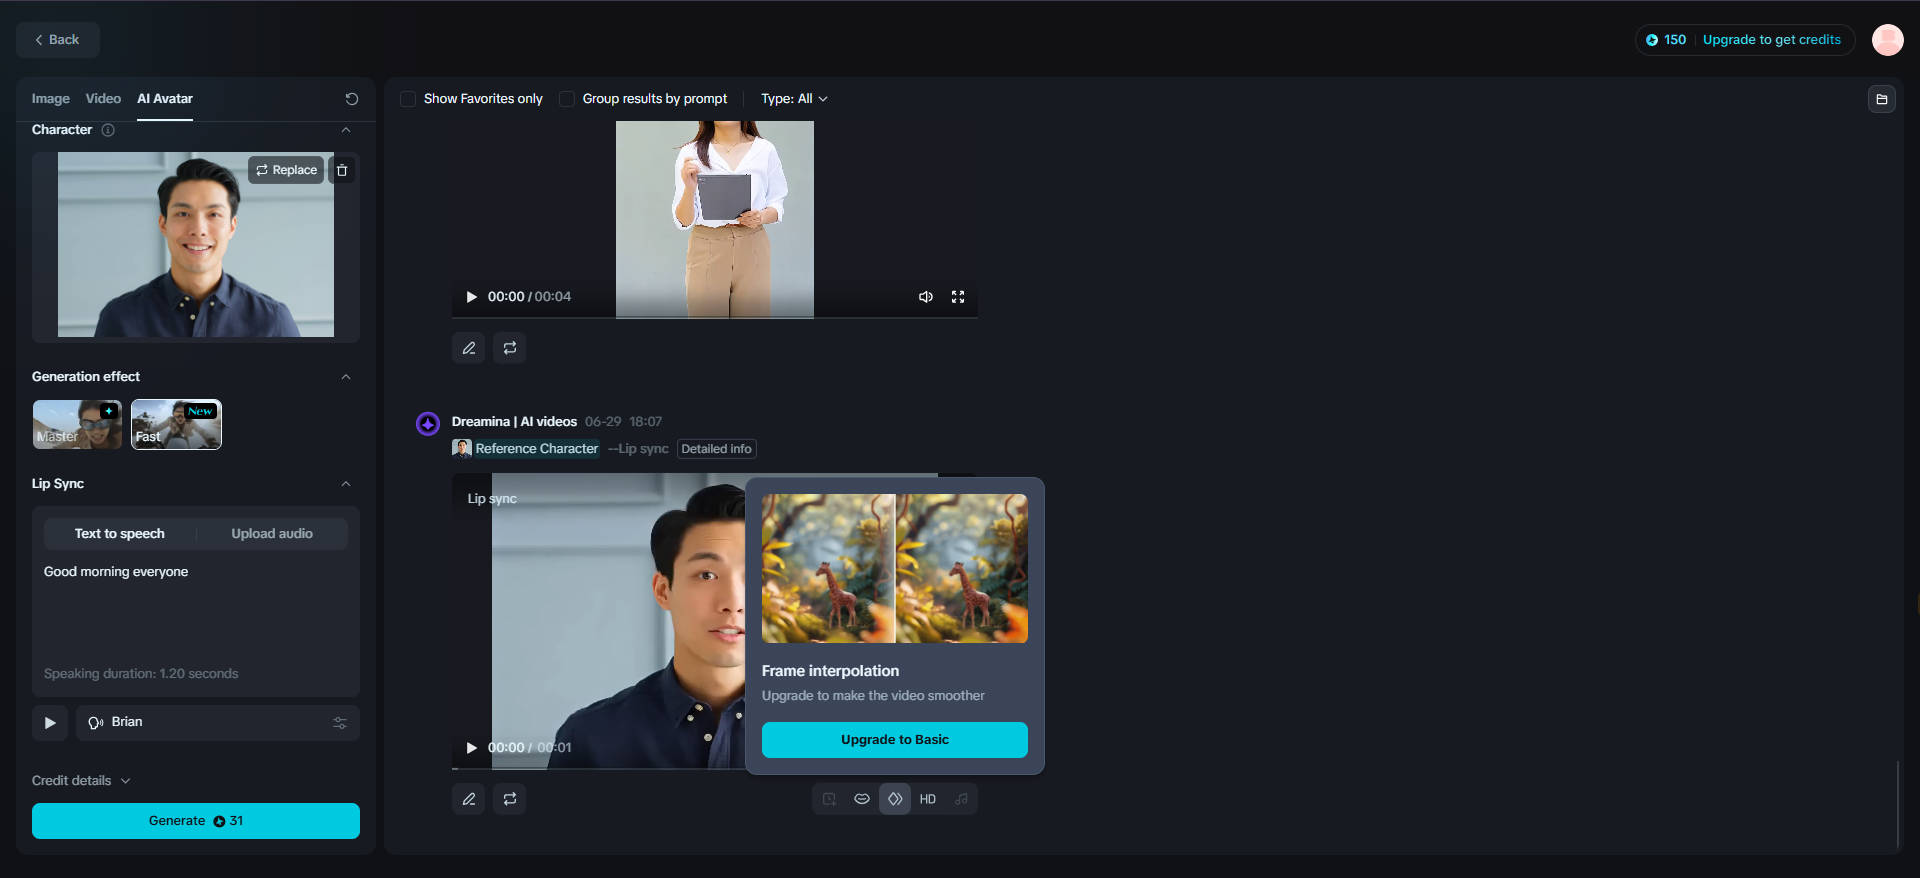1920x878 pixels.
Task: Choose the Fast generation effect
Action: point(176,424)
